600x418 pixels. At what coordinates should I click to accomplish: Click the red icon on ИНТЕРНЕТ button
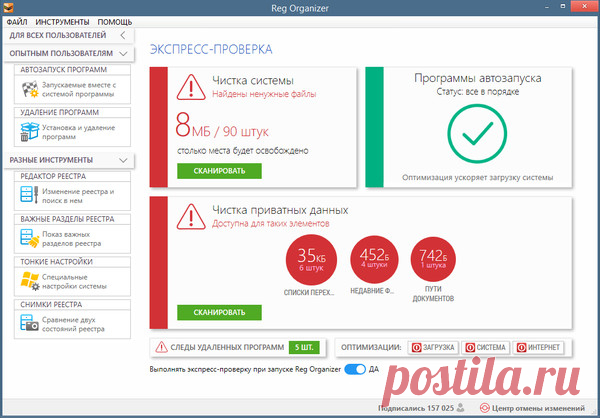(521, 348)
